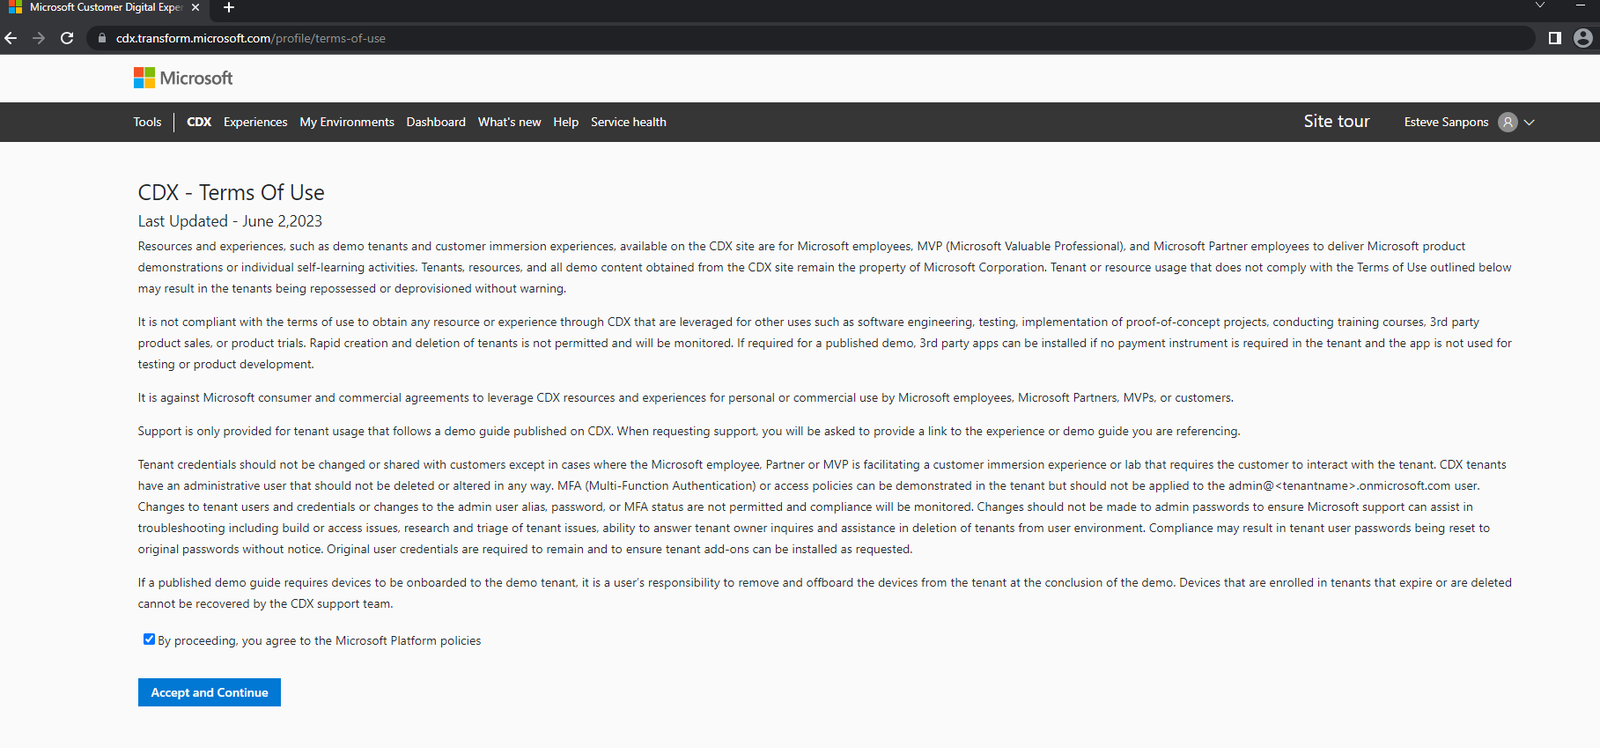Viewport: 1600px width, 748px height.
Task: View Service health page
Action: pyautogui.click(x=628, y=122)
